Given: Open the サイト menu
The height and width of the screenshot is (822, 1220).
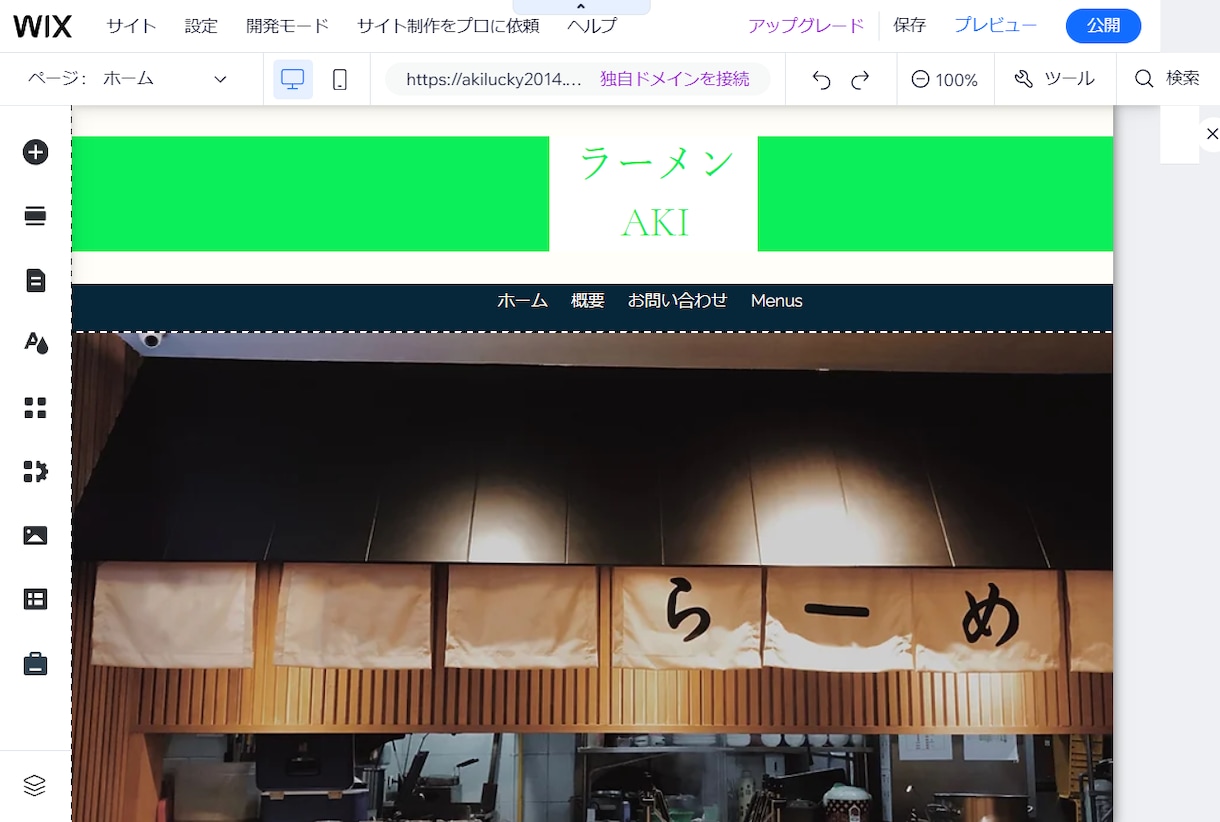Looking at the screenshot, I should 131,26.
